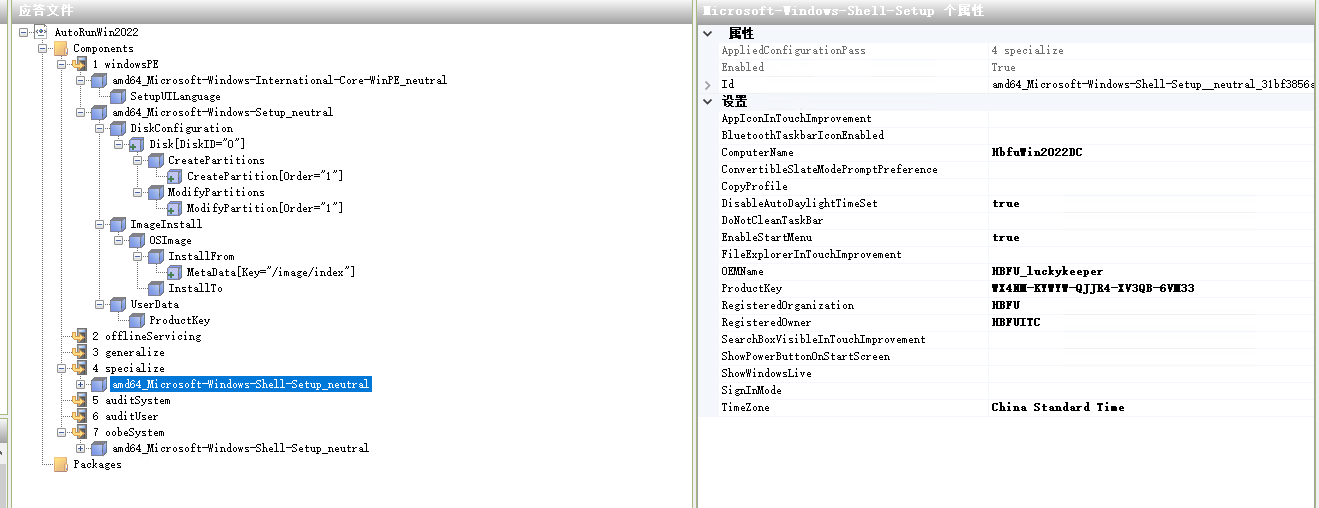Select the CreatePartition[Order="1"] node
This screenshot has height=508, width=1319.
(x=264, y=176)
